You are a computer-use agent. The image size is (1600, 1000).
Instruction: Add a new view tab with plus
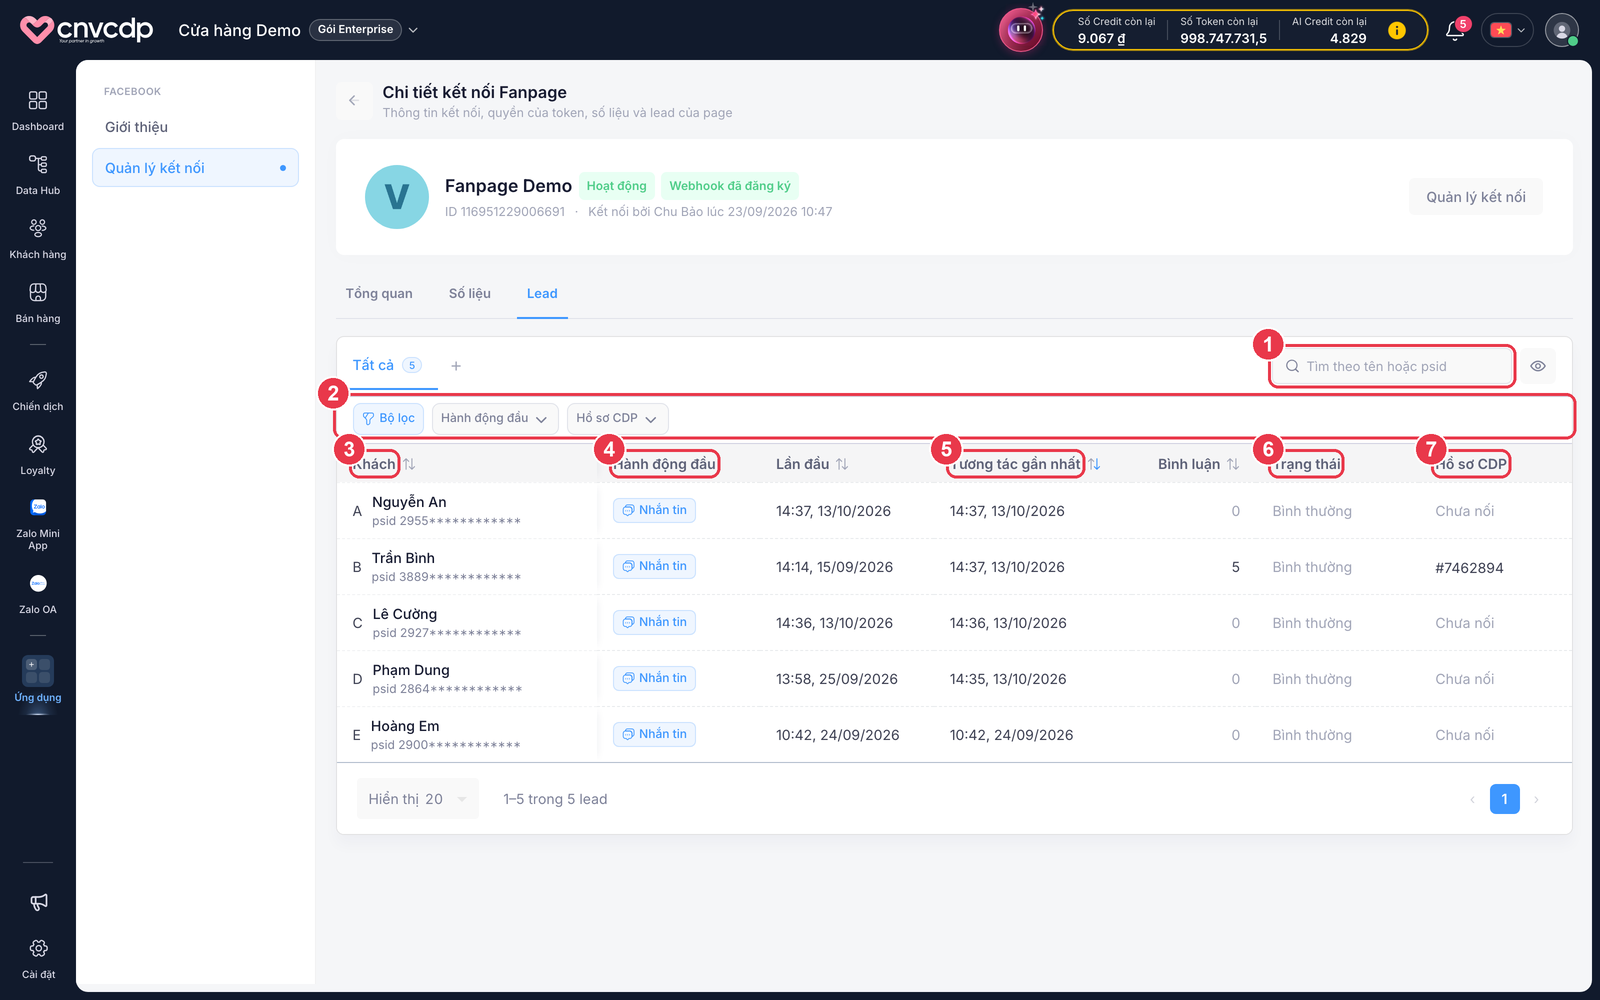tap(456, 366)
